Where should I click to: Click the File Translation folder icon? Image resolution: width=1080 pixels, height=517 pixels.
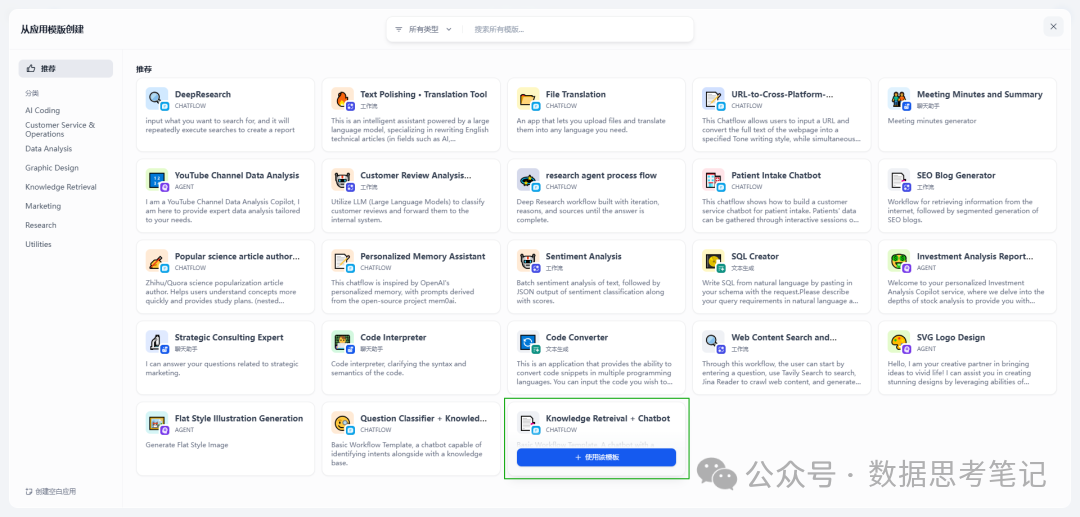528,98
